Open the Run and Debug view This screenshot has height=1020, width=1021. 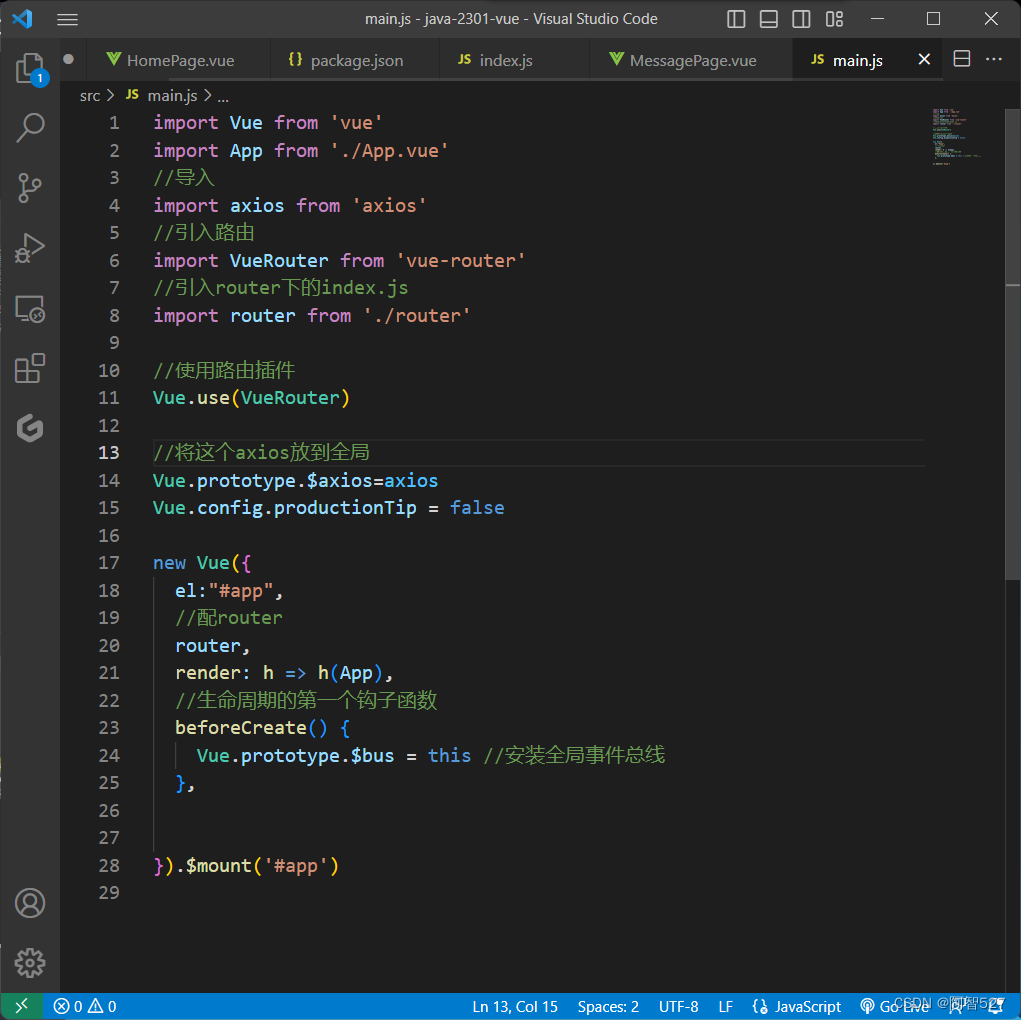point(30,248)
